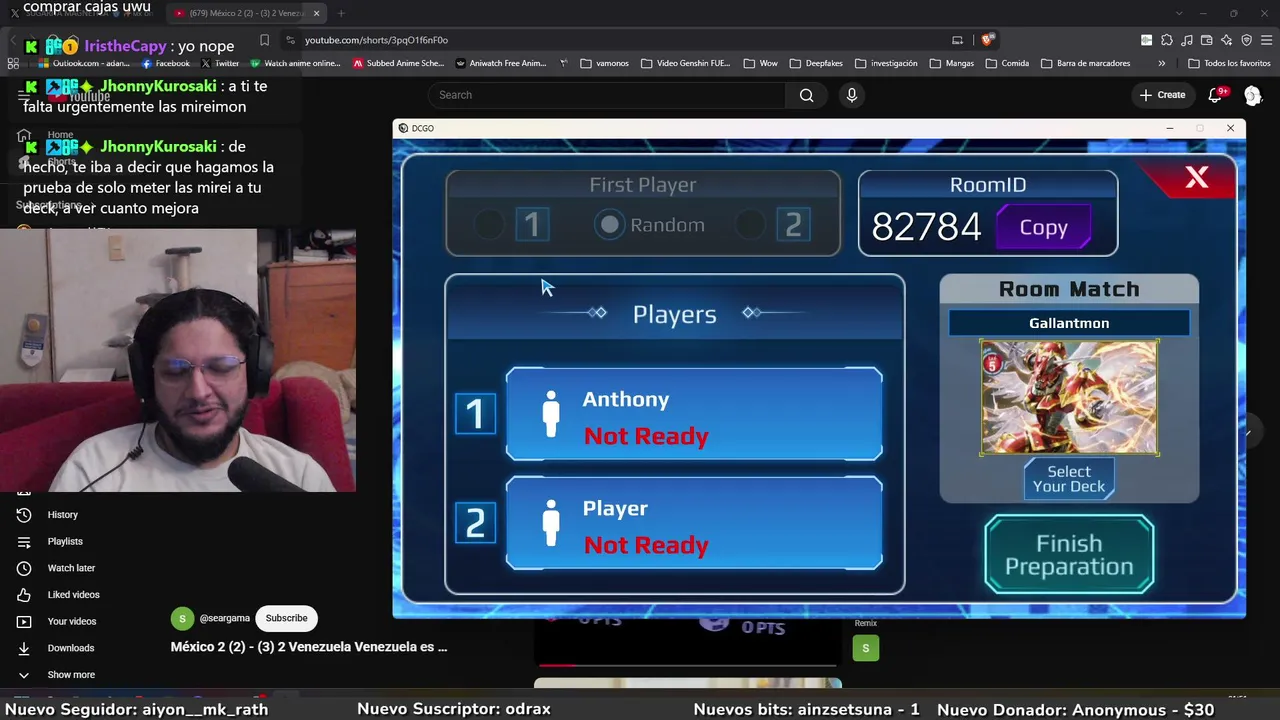Click the video progress bar
Screen dimensions: 1280x720
pos(688,664)
